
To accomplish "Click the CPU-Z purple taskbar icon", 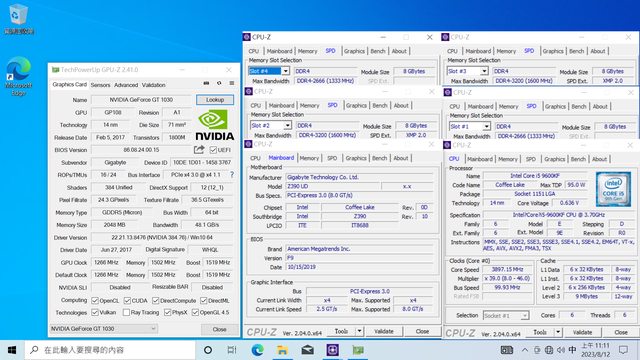I will pyautogui.click(x=332, y=350).
